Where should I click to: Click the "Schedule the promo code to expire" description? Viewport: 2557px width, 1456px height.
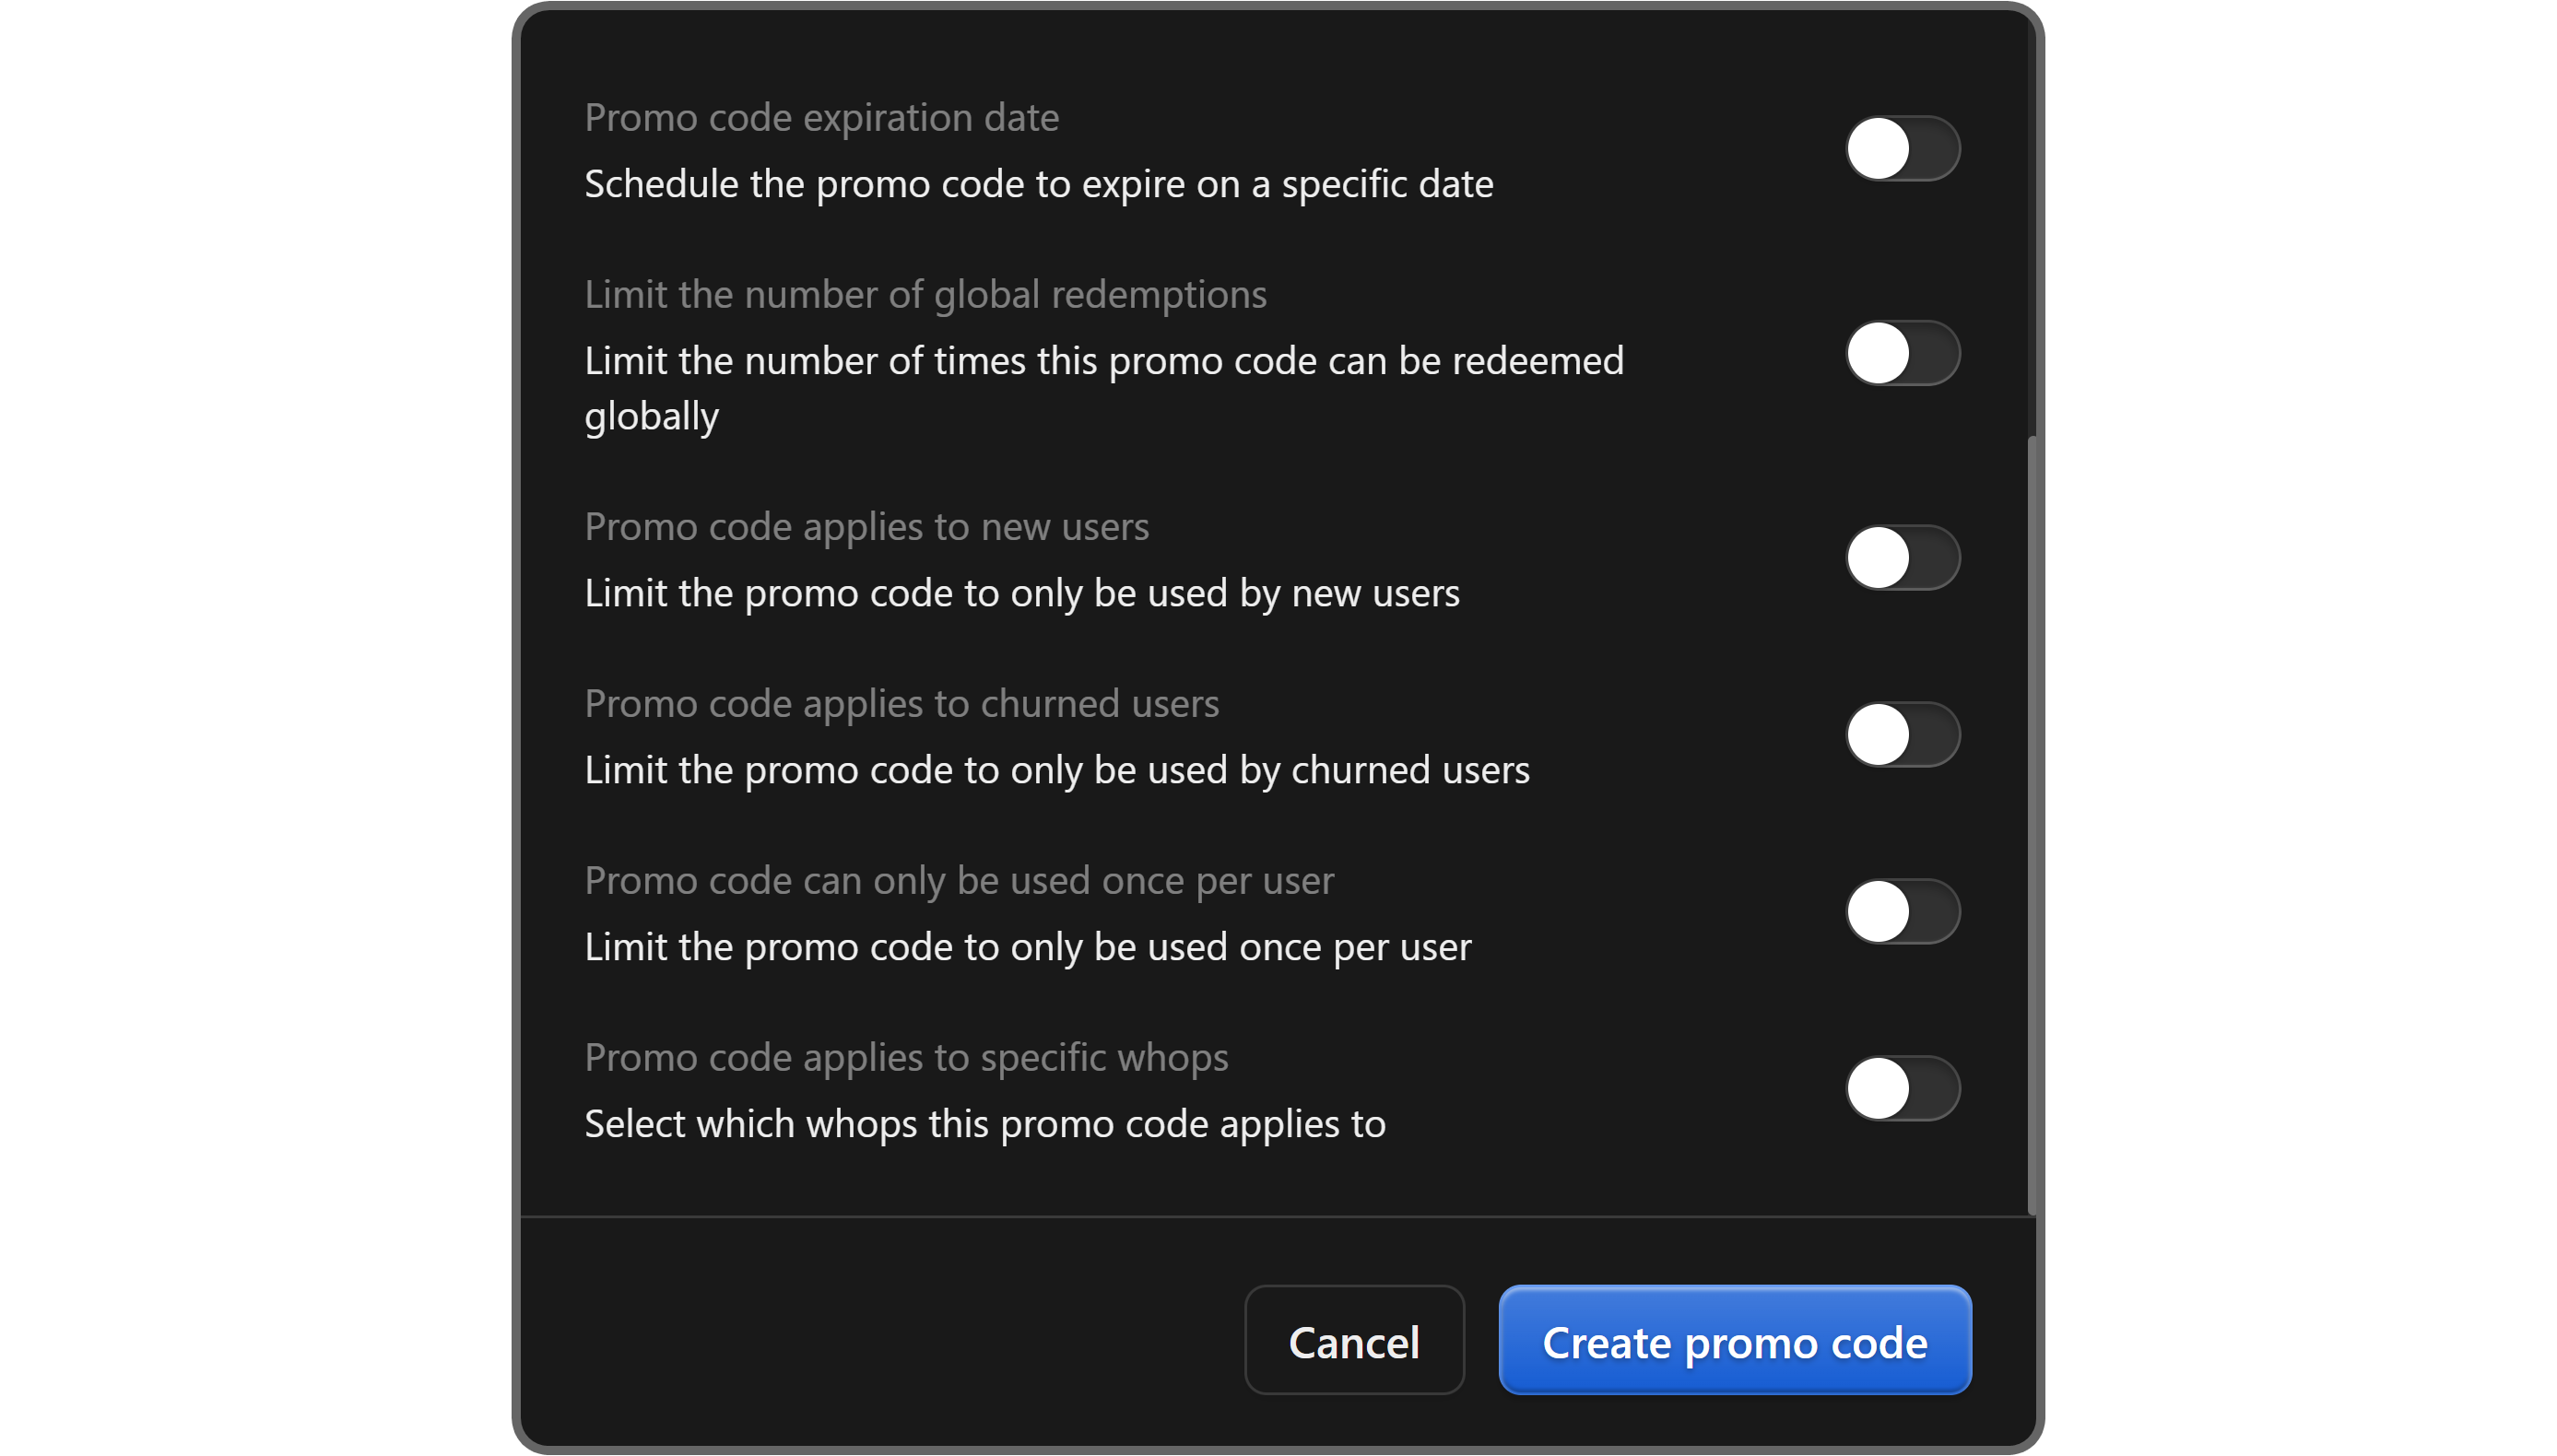click(1038, 185)
